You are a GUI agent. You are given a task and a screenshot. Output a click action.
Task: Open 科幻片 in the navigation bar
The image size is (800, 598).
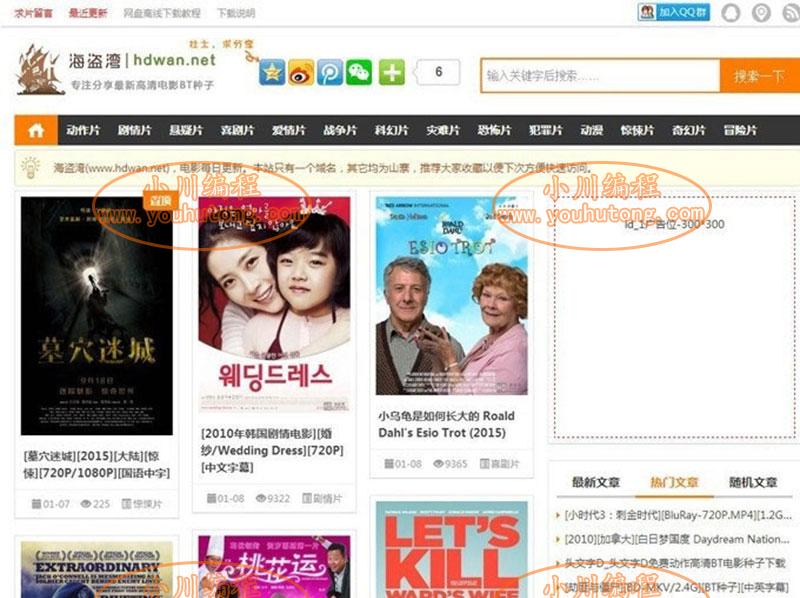pyautogui.click(x=391, y=130)
